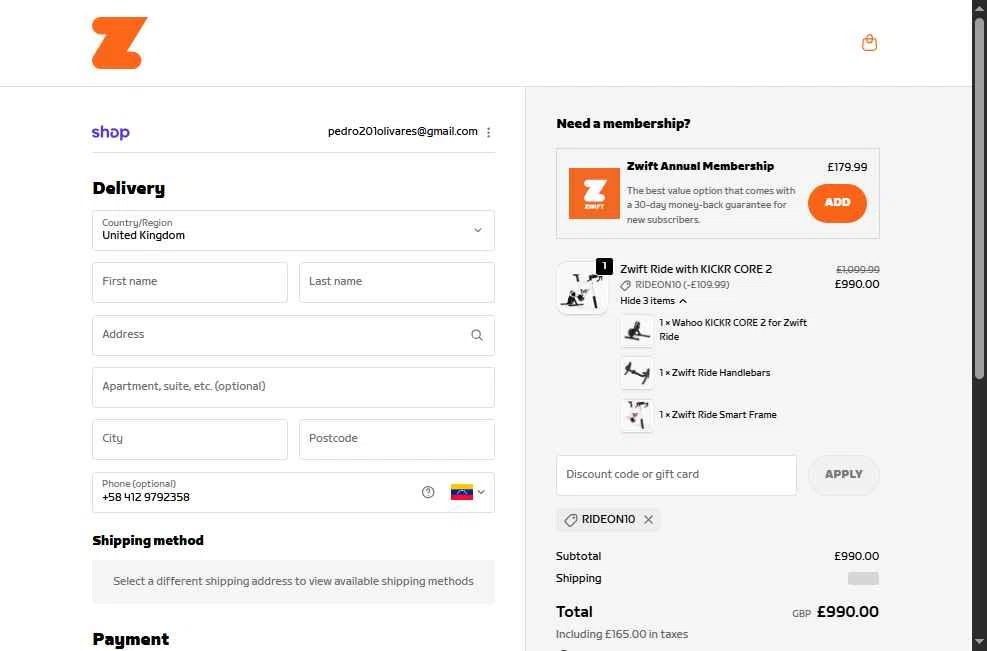Open the account options three-dot menu
The width and height of the screenshot is (987, 651).
click(x=488, y=132)
